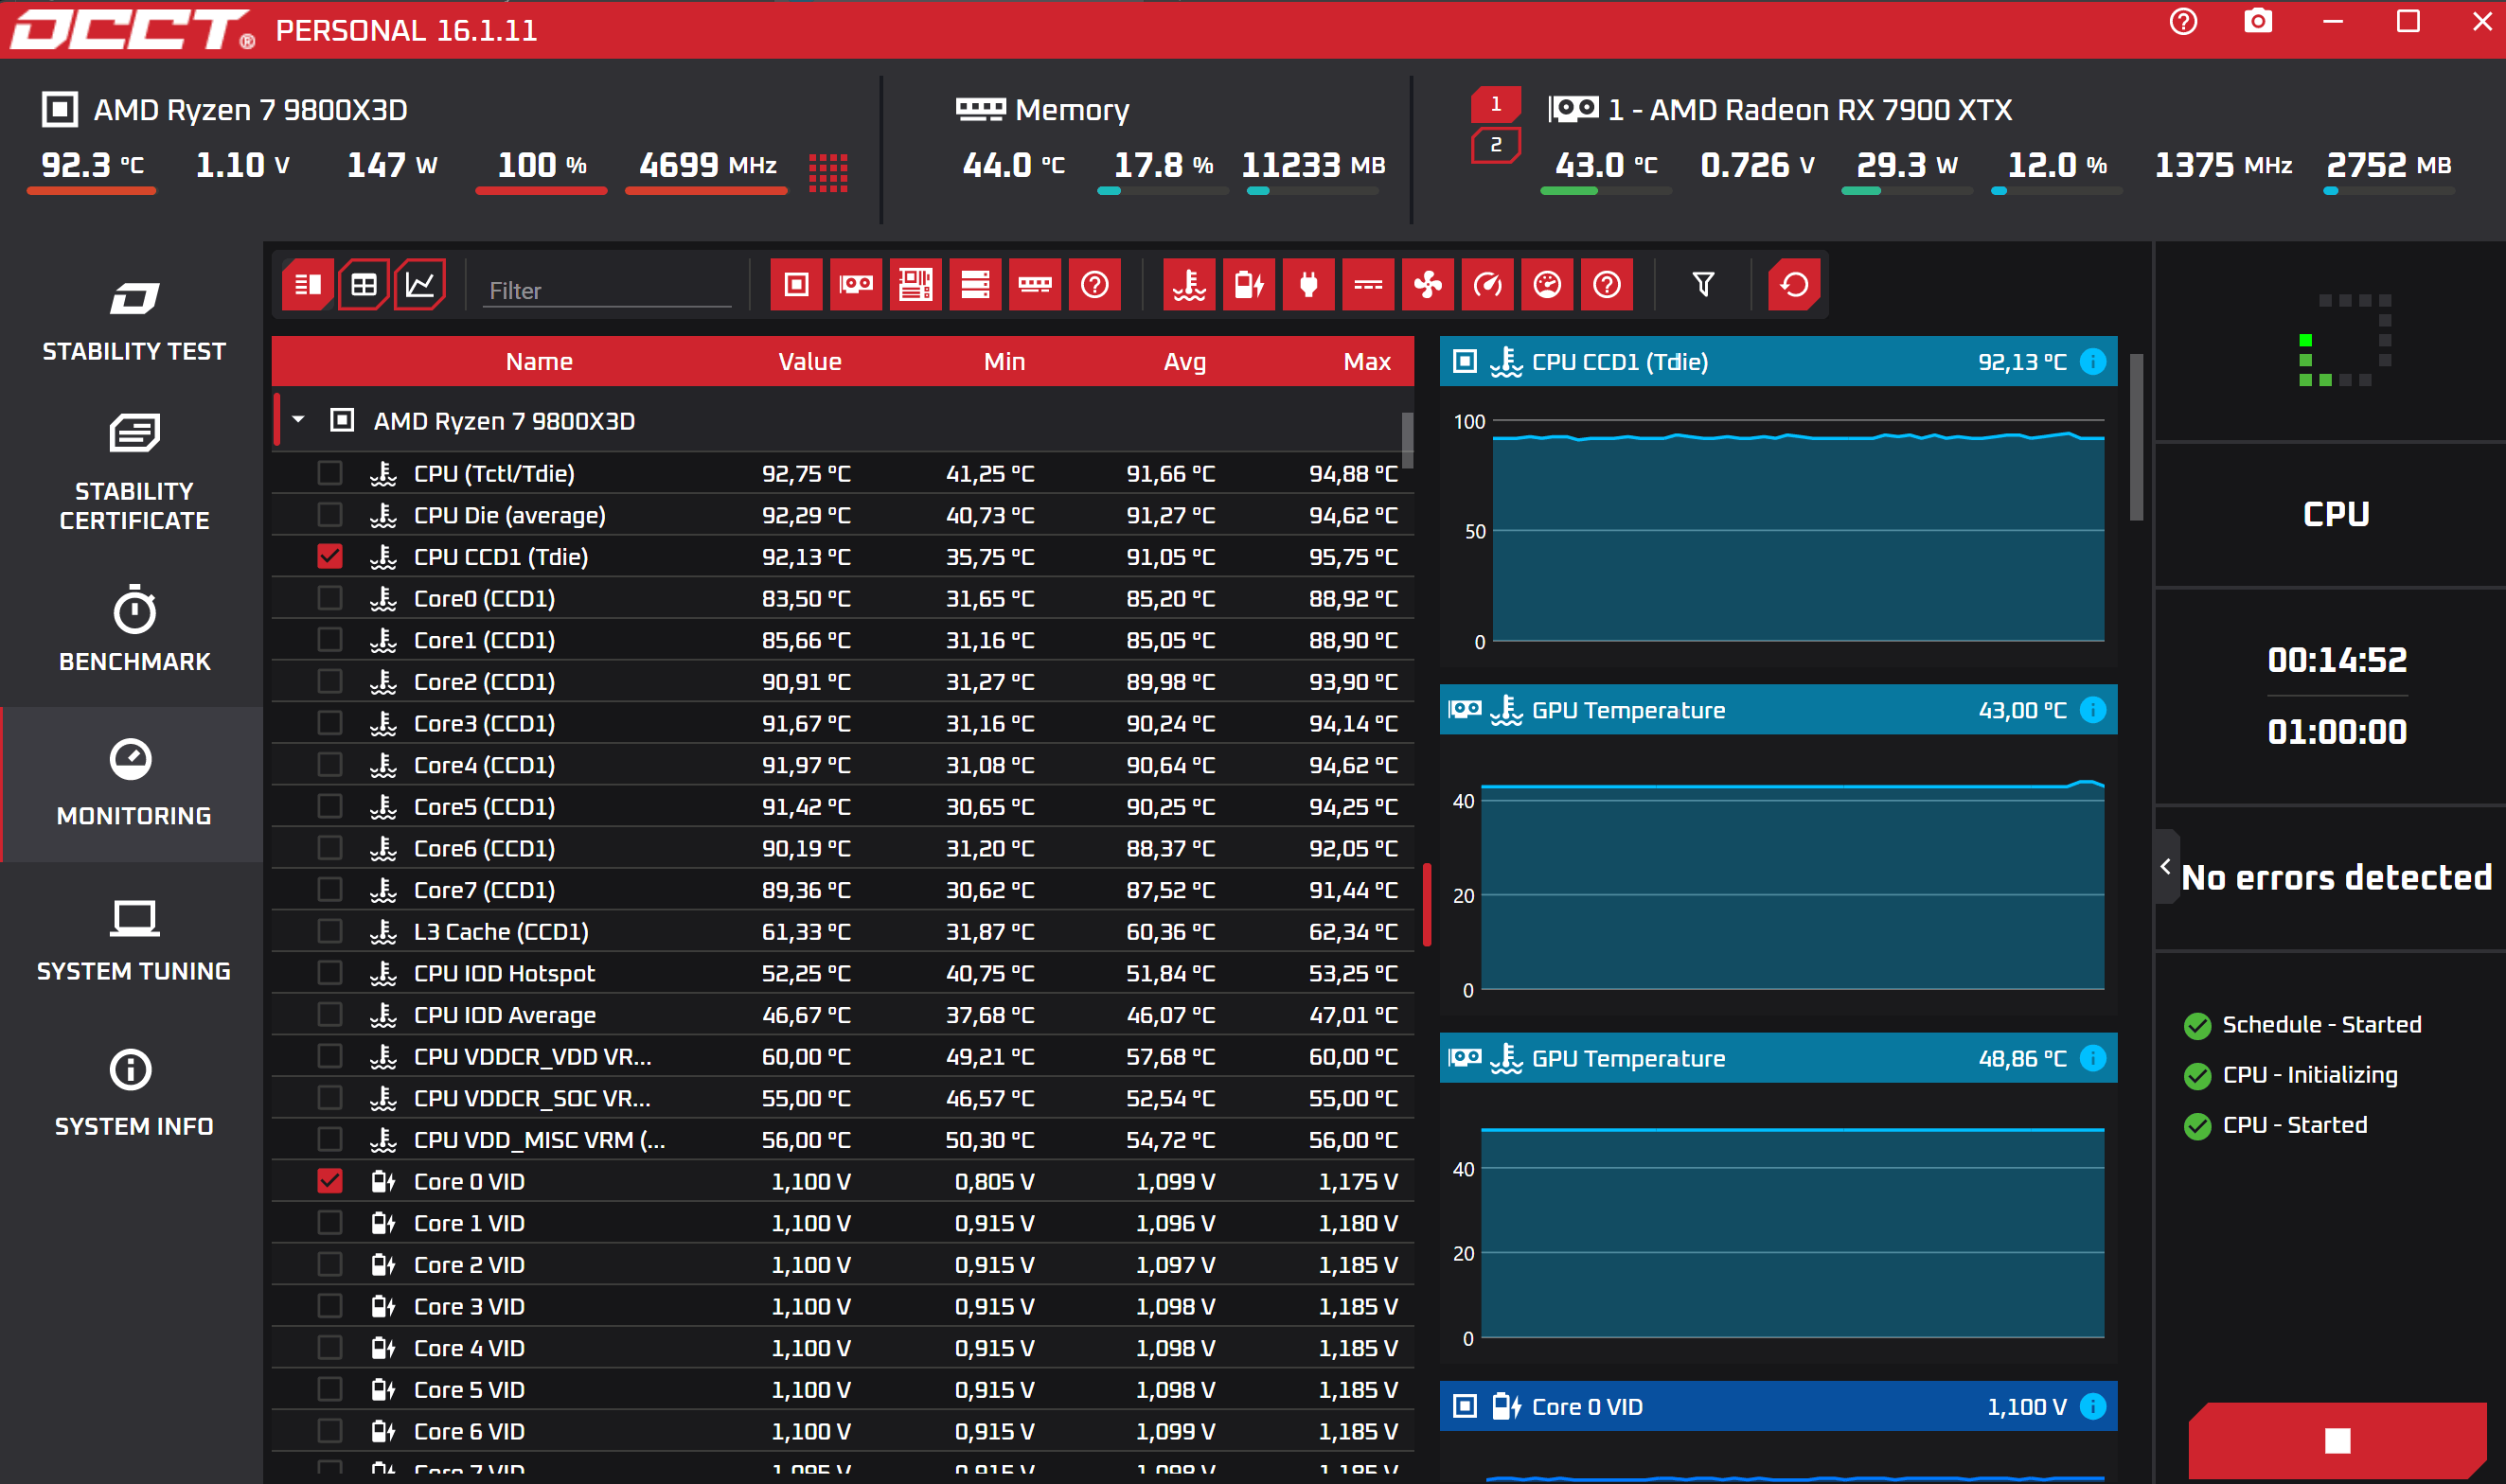This screenshot has width=2506, height=1484.
Task: Uncheck the CPU CCD1 (Tdie) checkbox
Action: tap(330, 557)
